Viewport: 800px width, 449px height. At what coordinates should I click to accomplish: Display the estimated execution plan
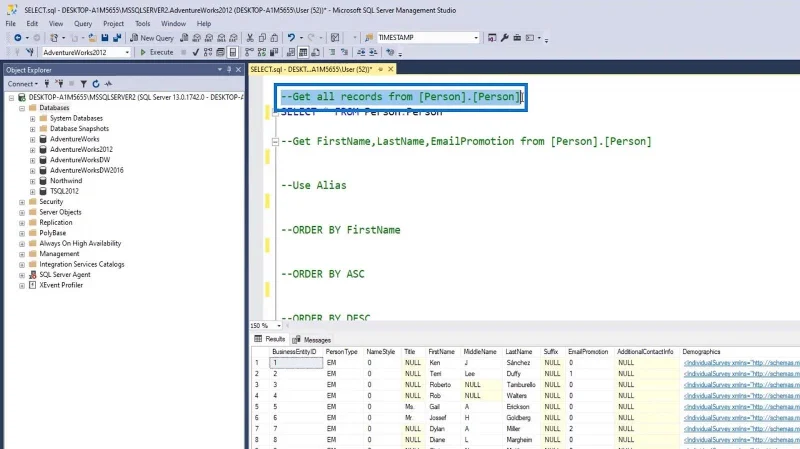click(208, 52)
